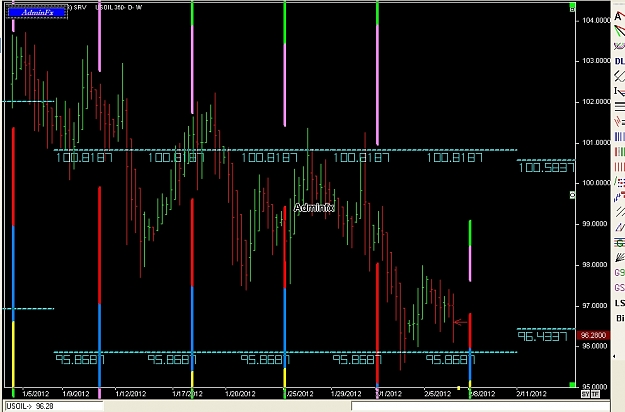Select the red arrow marker on chart
The width and height of the screenshot is (625, 412).
pyautogui.click(x=461, y=322)
